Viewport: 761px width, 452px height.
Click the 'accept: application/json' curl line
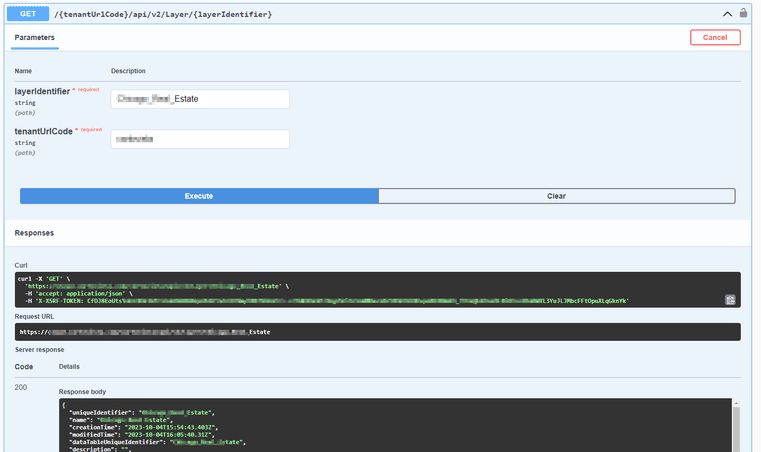[79, 294]
